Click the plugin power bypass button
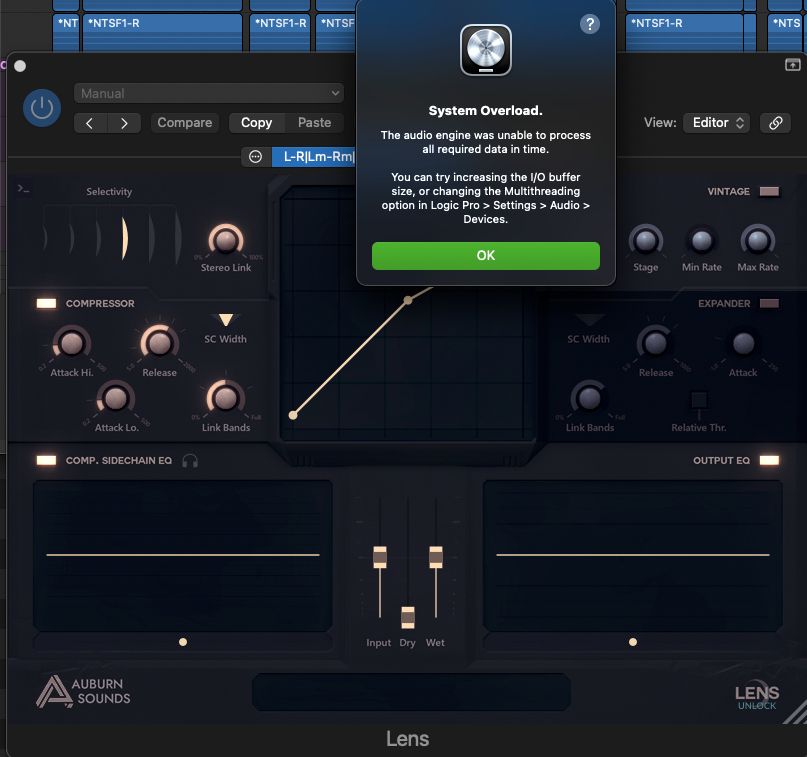 42,108
